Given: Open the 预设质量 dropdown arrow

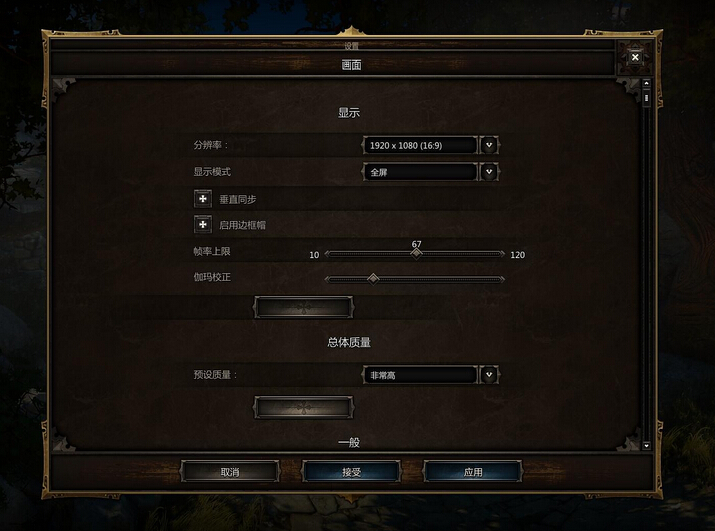Looking at the screenshot, I should pos(489,375).
